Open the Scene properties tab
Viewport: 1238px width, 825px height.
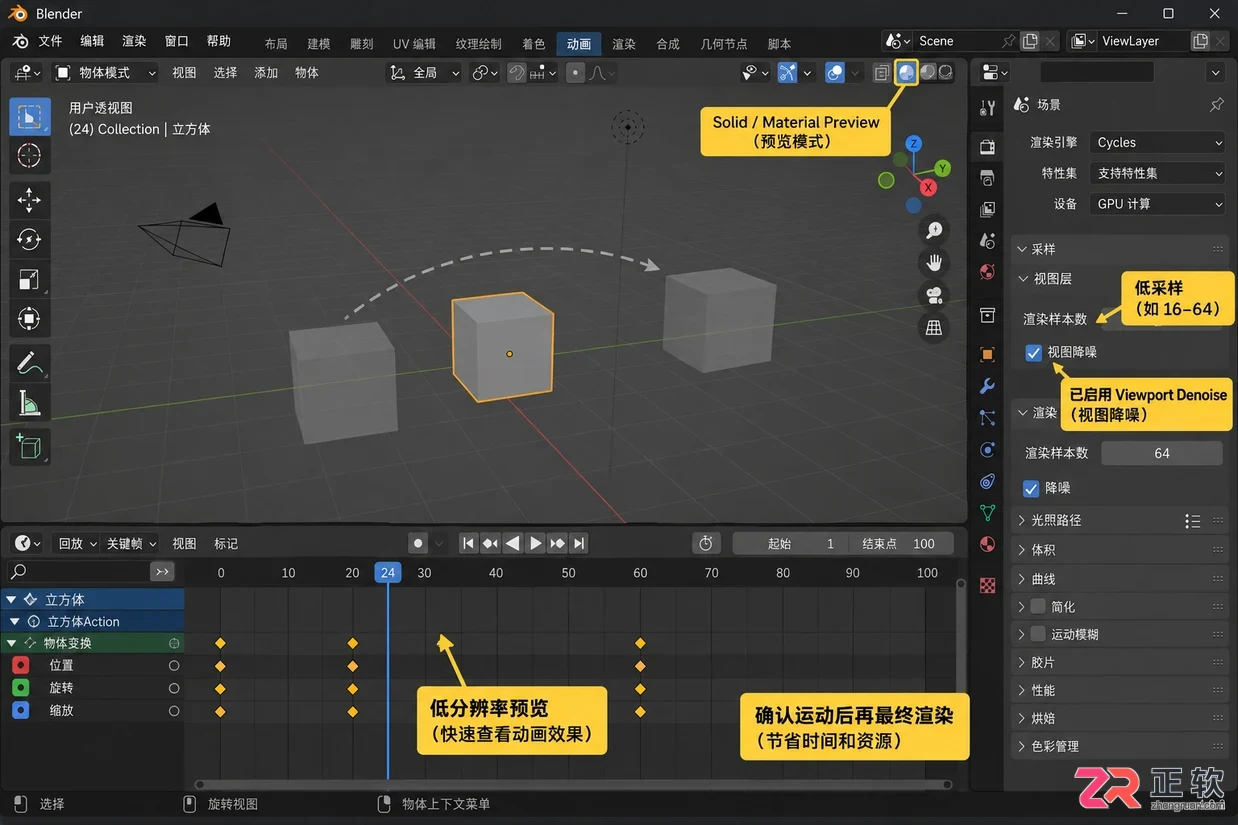click(x=987, y=241)
